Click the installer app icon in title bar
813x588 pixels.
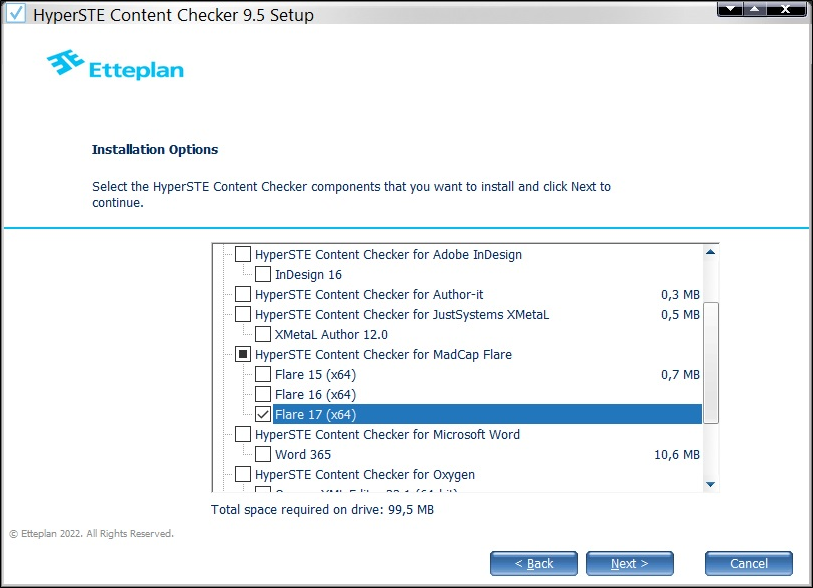(x=15, y=13)
